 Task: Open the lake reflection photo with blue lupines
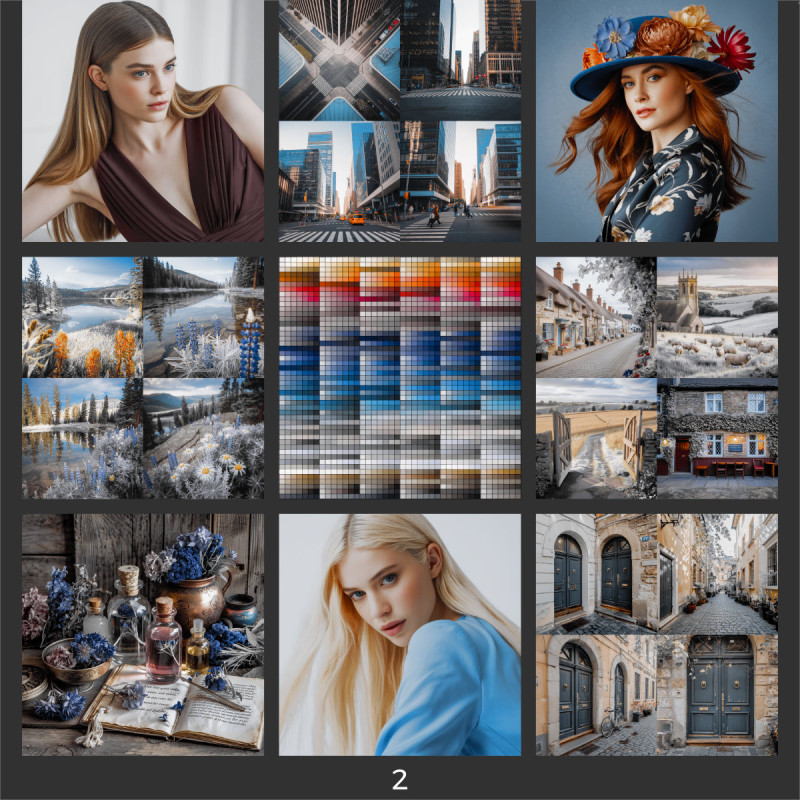point(204,317)
